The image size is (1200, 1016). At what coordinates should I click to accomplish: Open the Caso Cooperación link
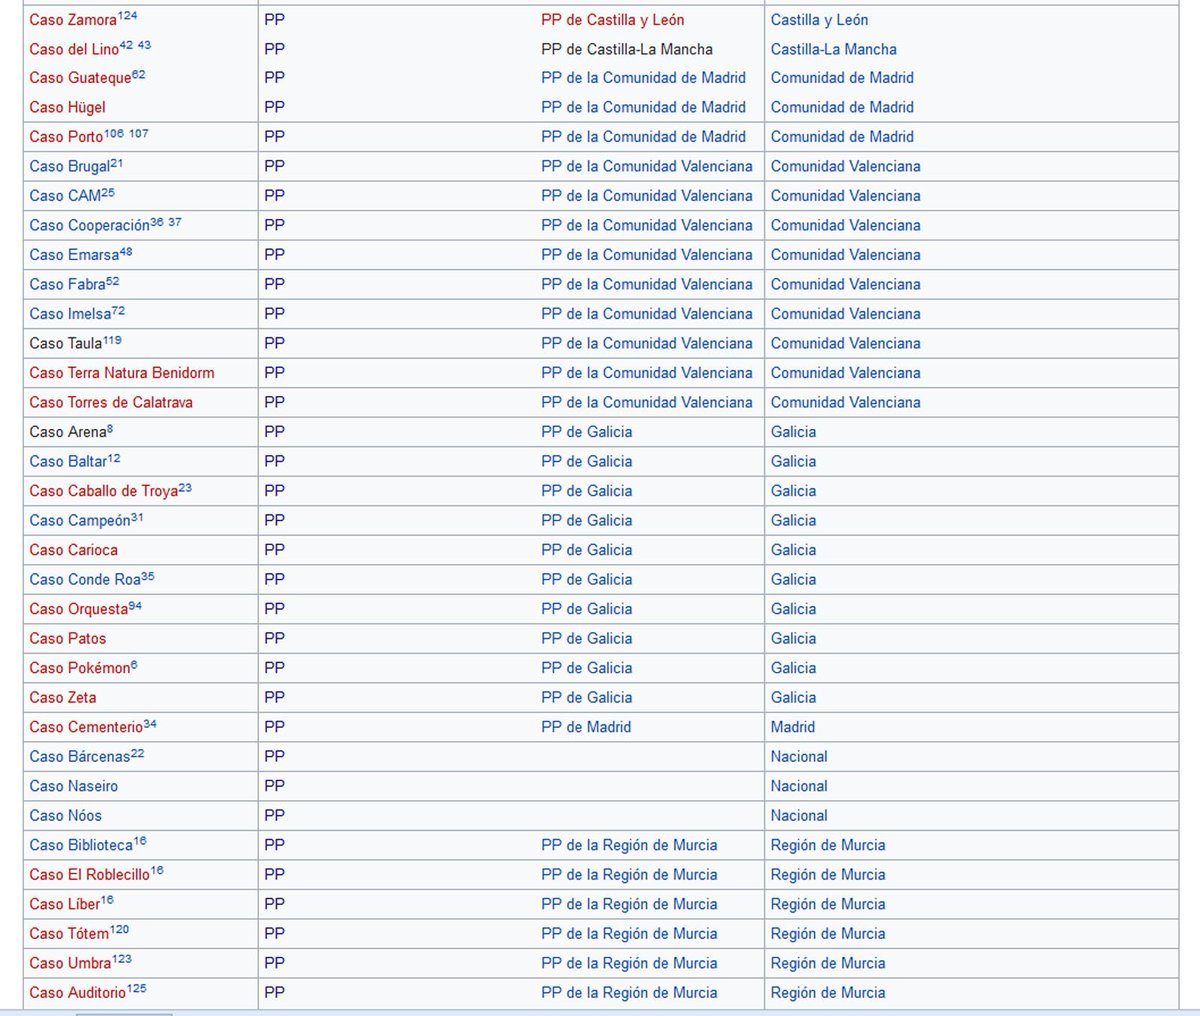coord(89,226)
